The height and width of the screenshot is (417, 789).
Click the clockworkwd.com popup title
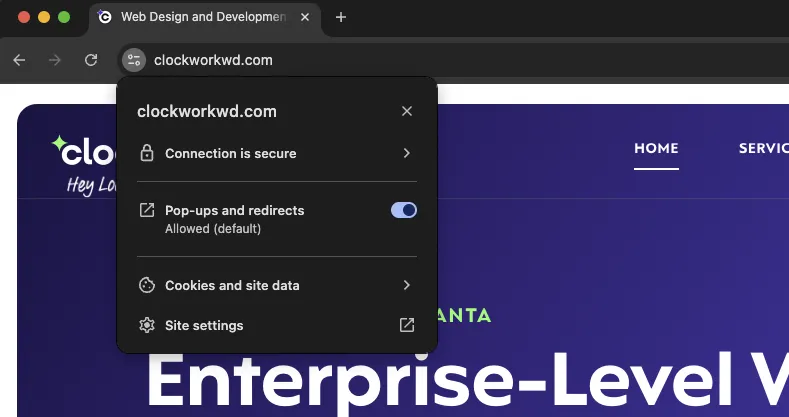click(x=207, y=111)
